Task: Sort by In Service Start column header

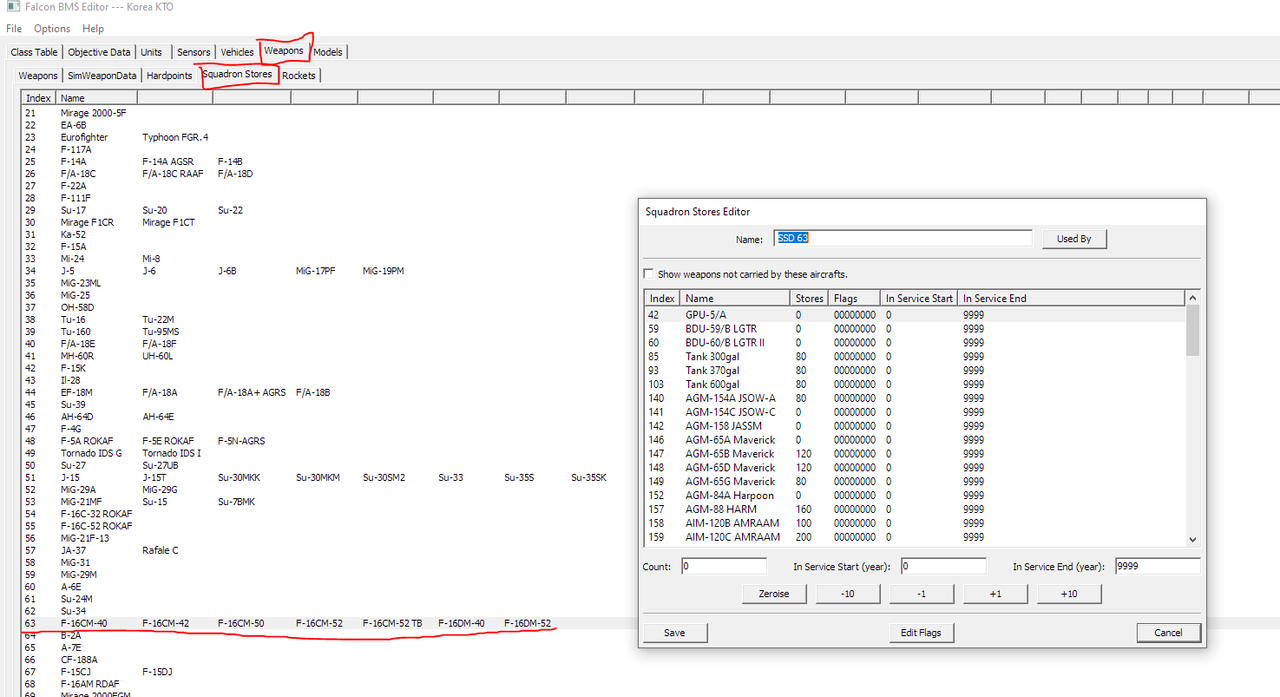Action: point(919,298)
